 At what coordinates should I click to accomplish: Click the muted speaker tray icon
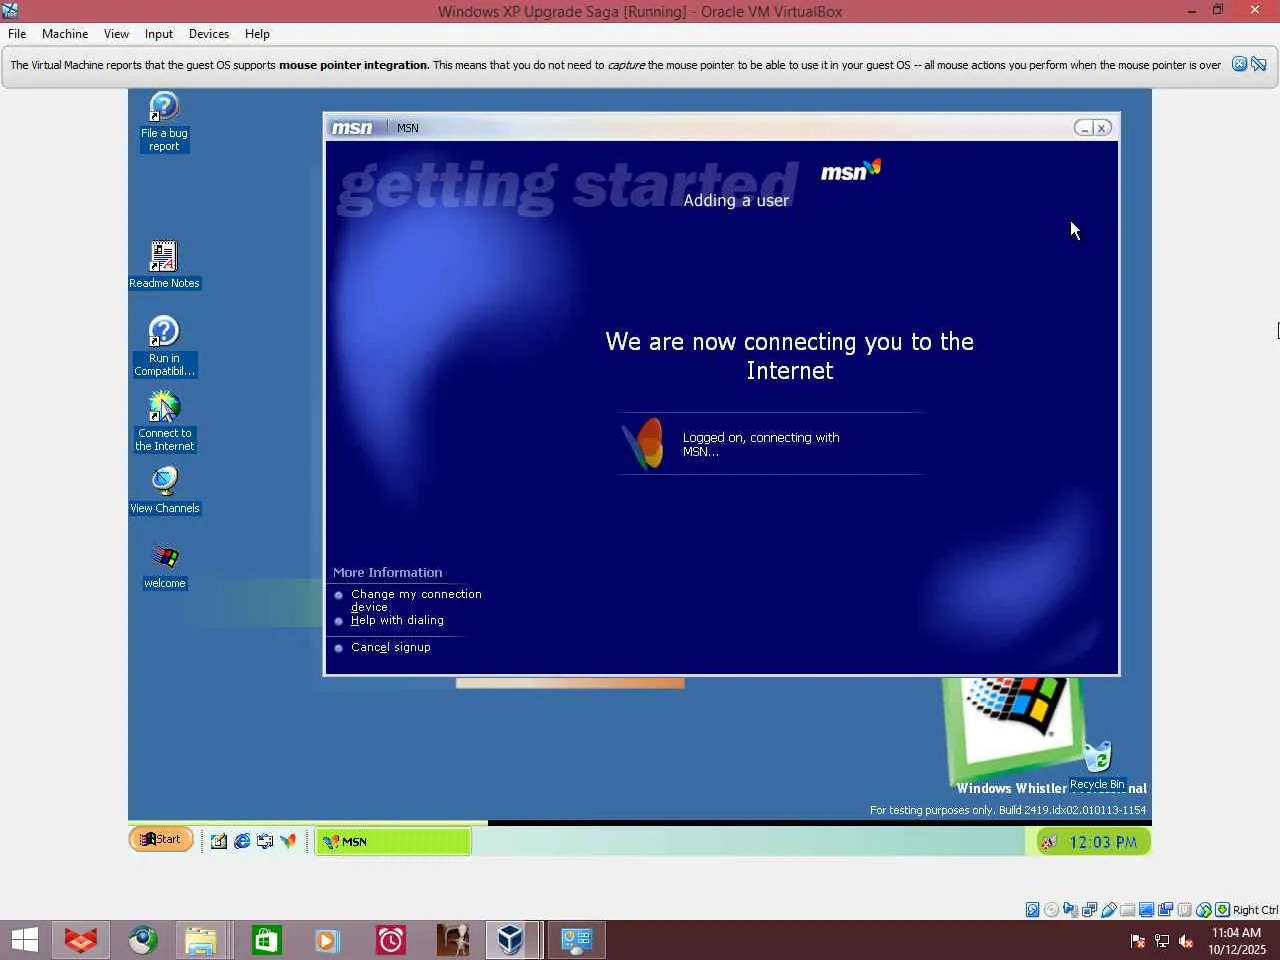(1186, 941)
